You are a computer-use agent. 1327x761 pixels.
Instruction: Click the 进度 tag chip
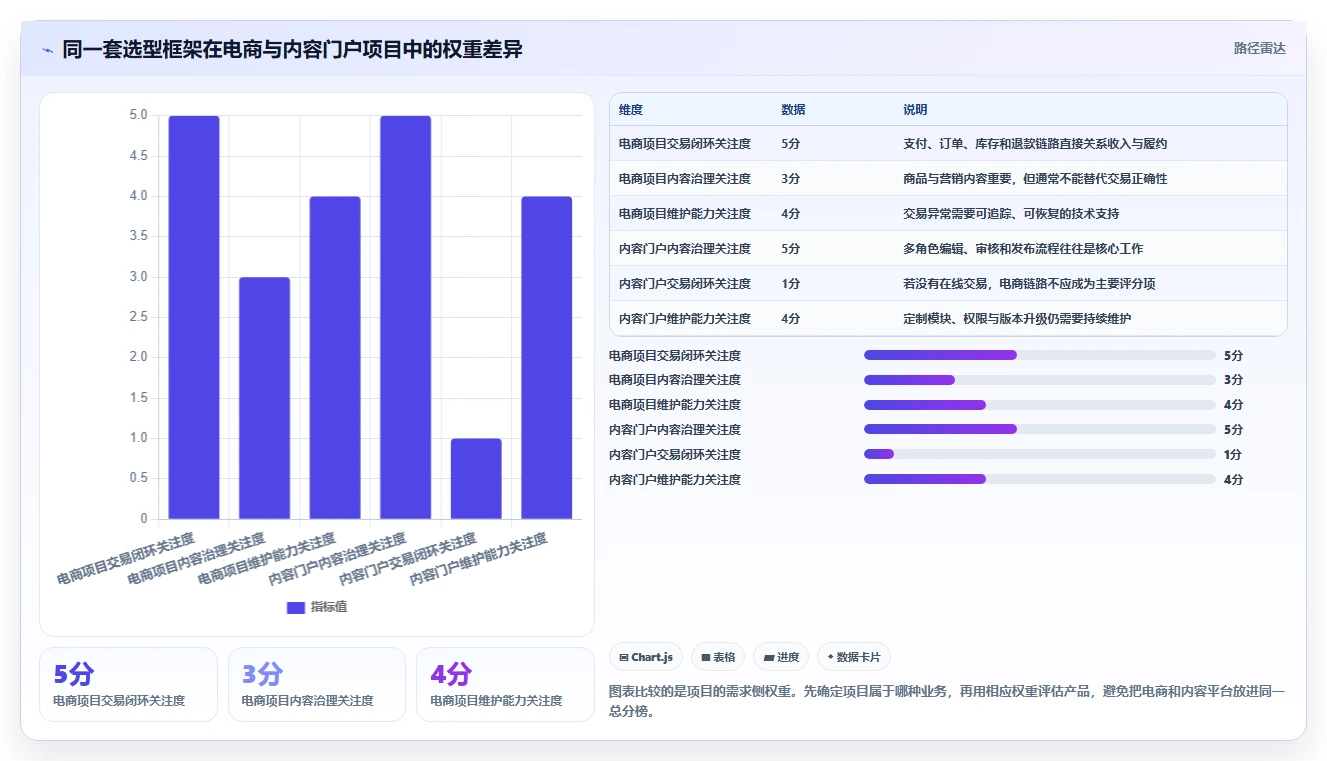781,657
